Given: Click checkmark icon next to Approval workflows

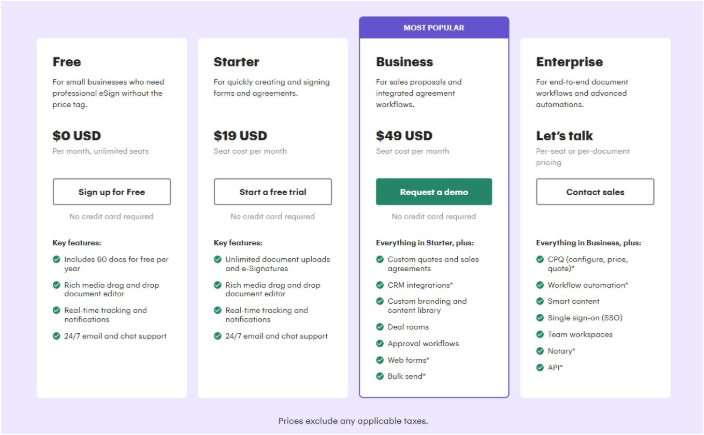Looking at the screenshot, I should (x=380, y=343).
